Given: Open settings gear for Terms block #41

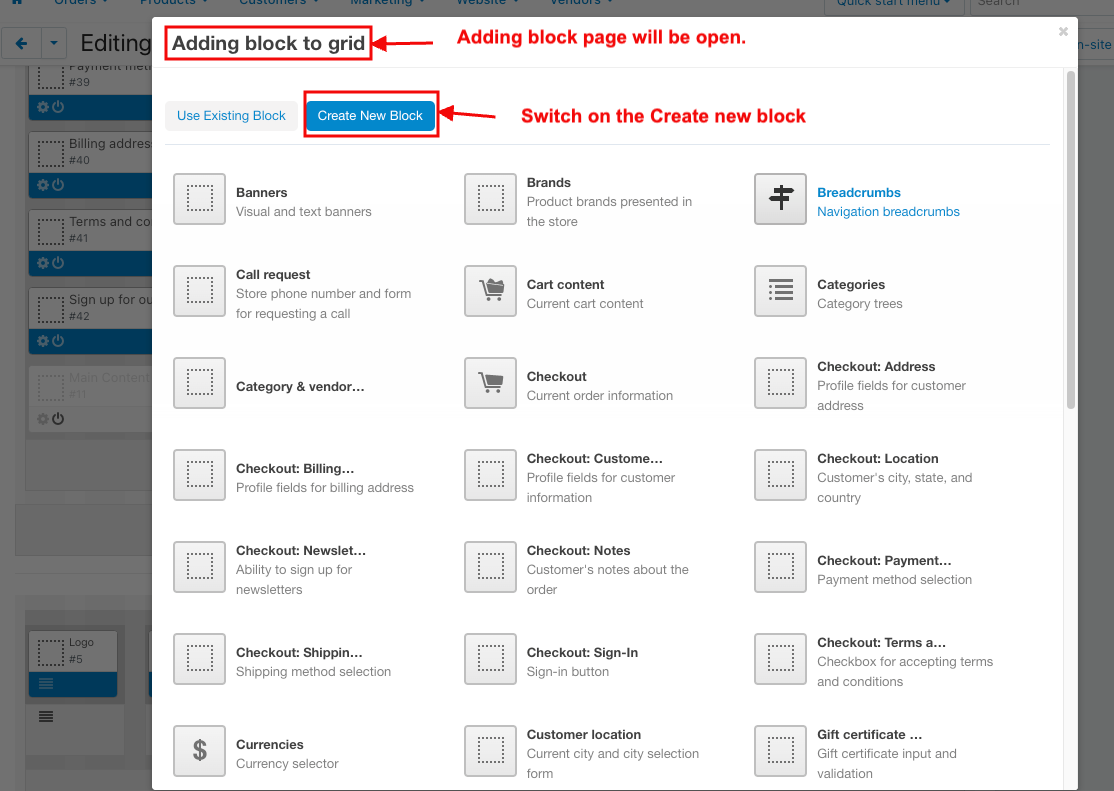Looking at the screenshot, I should coord(42,263).
